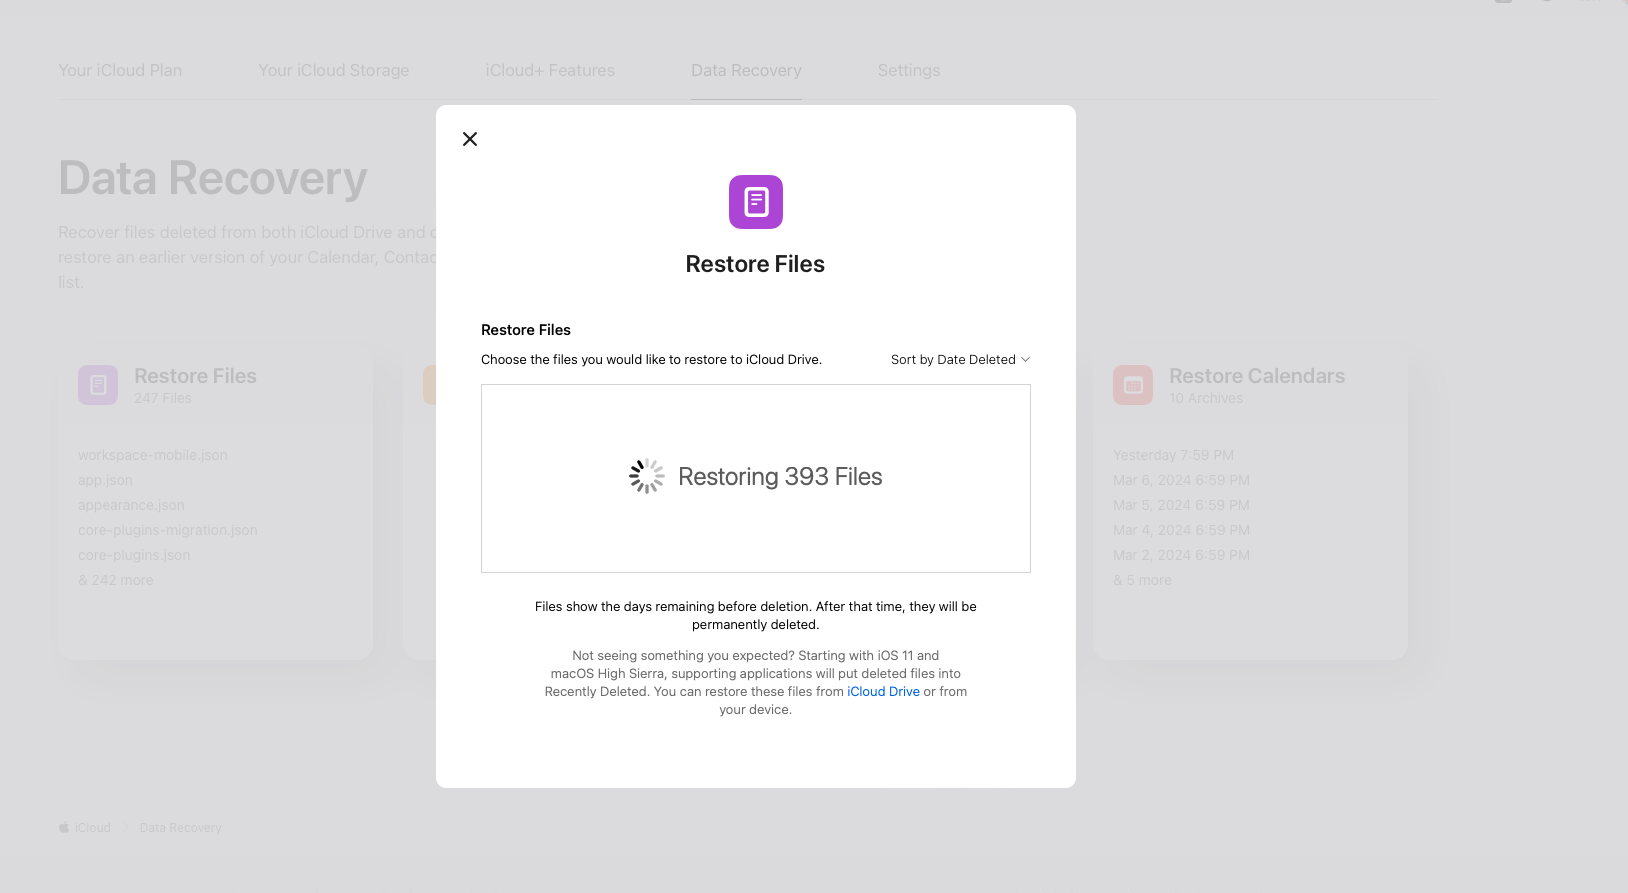Select appearance.json in file list
The width and height of the screenshot is (1628, 893).
click(131, 505)
